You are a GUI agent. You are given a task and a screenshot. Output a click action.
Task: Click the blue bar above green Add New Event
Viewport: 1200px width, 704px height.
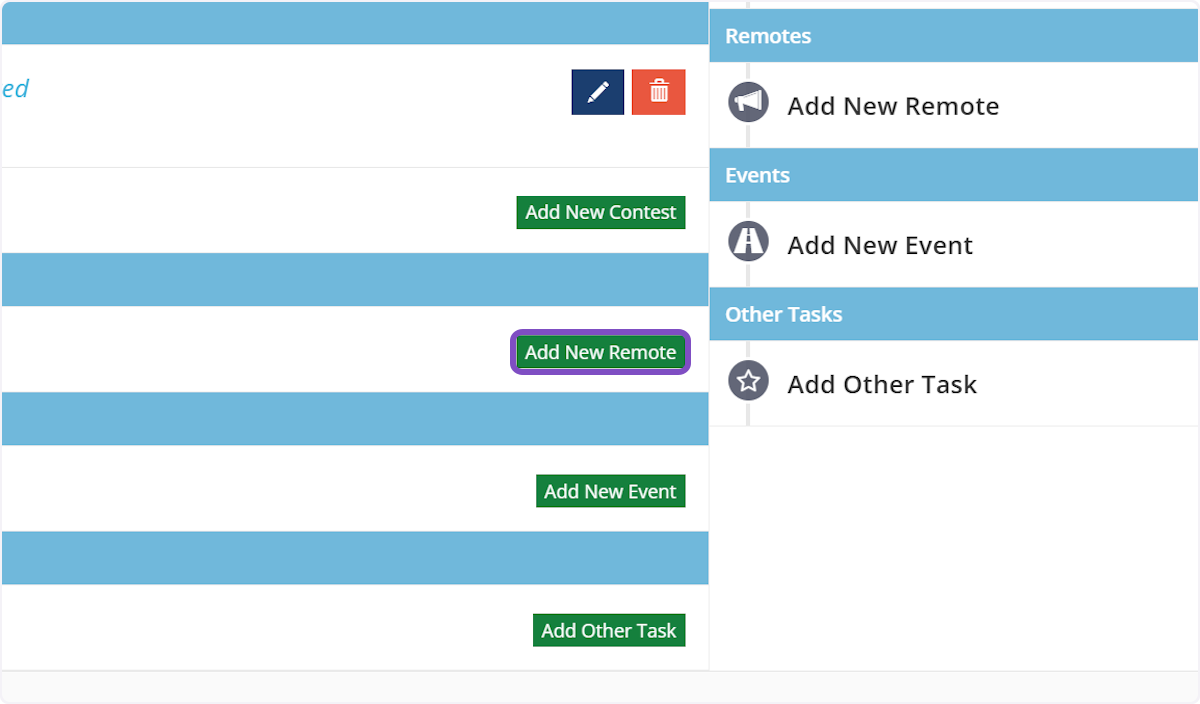354,418
